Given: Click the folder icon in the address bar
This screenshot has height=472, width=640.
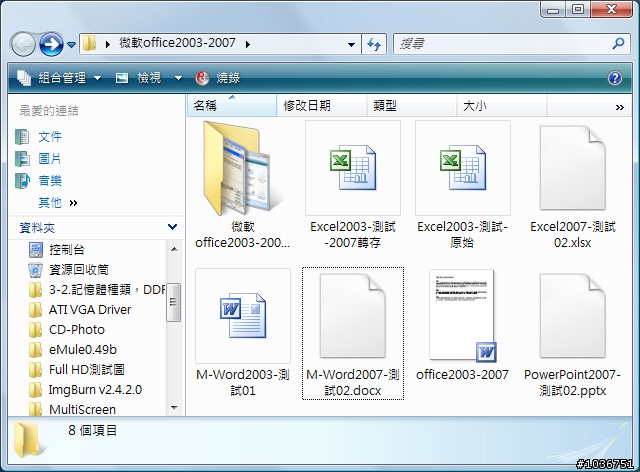Looking at the screenshot, I should click(89, 43).
